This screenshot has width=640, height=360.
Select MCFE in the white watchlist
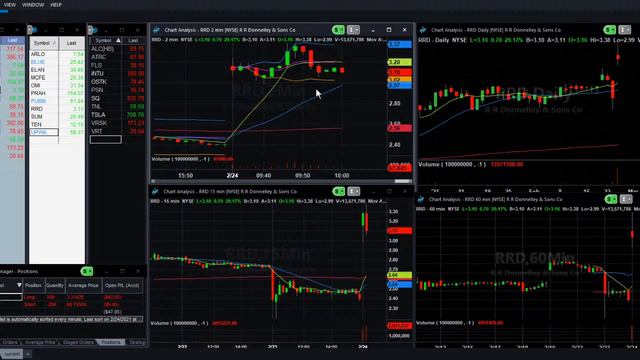coord(38,78)
